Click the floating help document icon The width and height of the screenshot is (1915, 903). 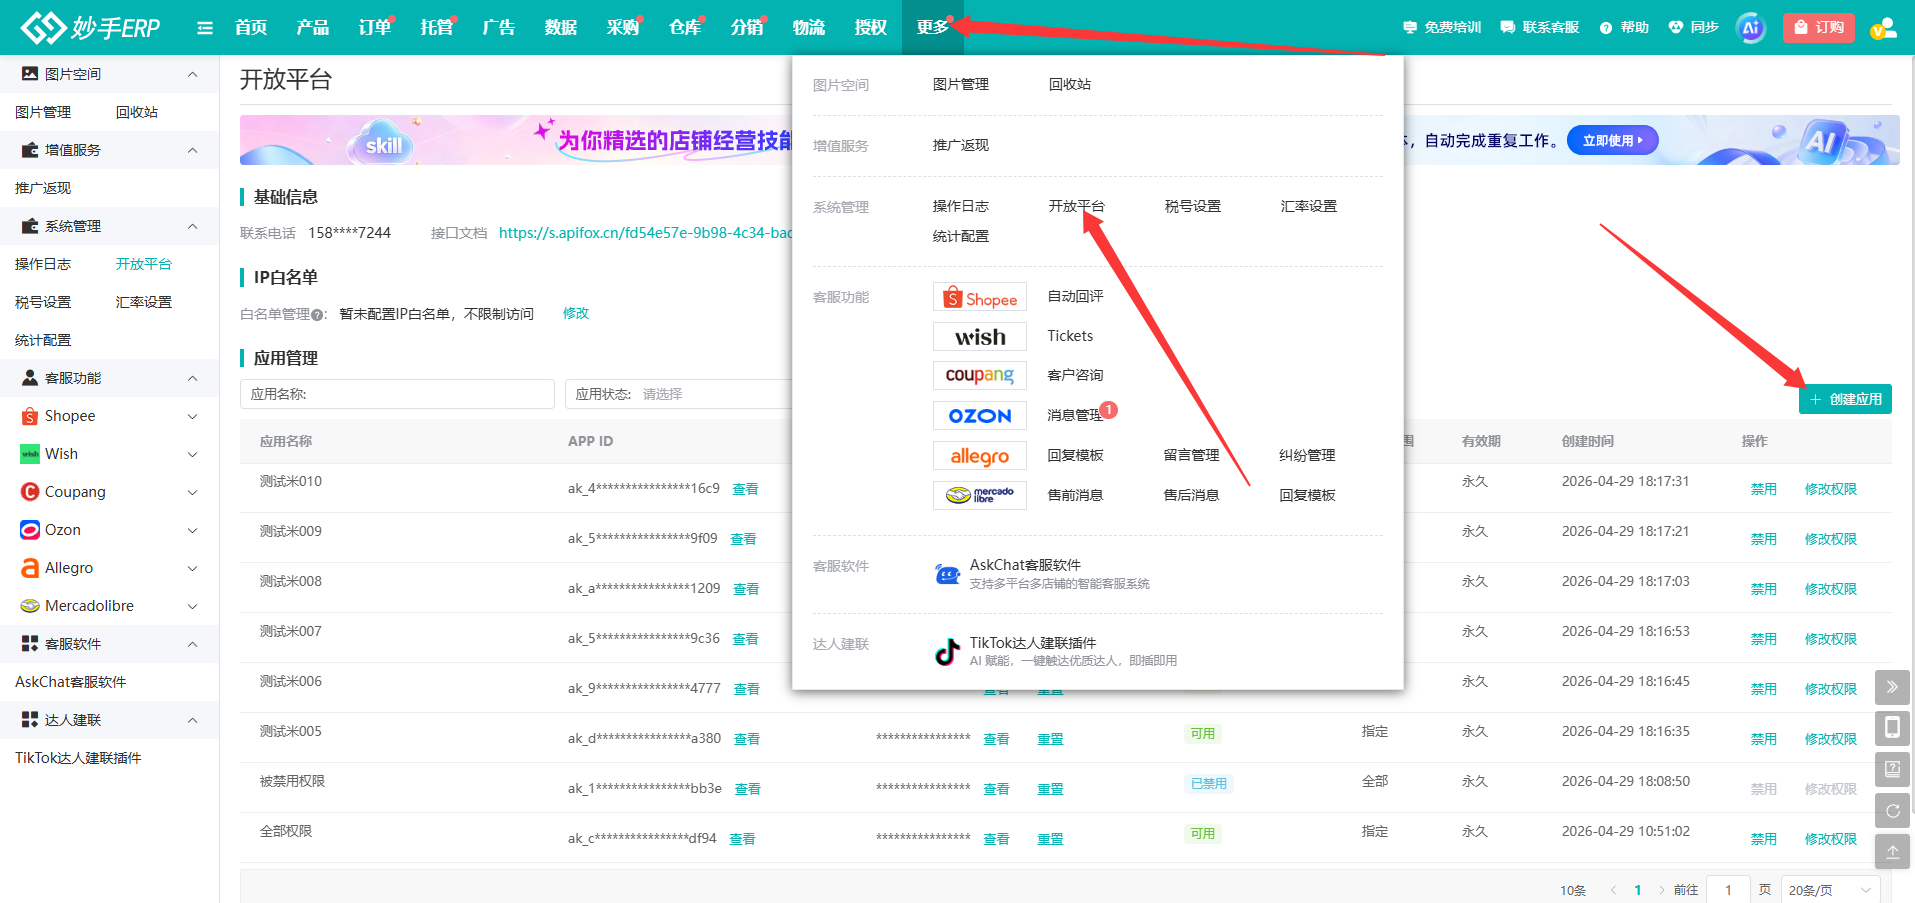click(1892, 769)
